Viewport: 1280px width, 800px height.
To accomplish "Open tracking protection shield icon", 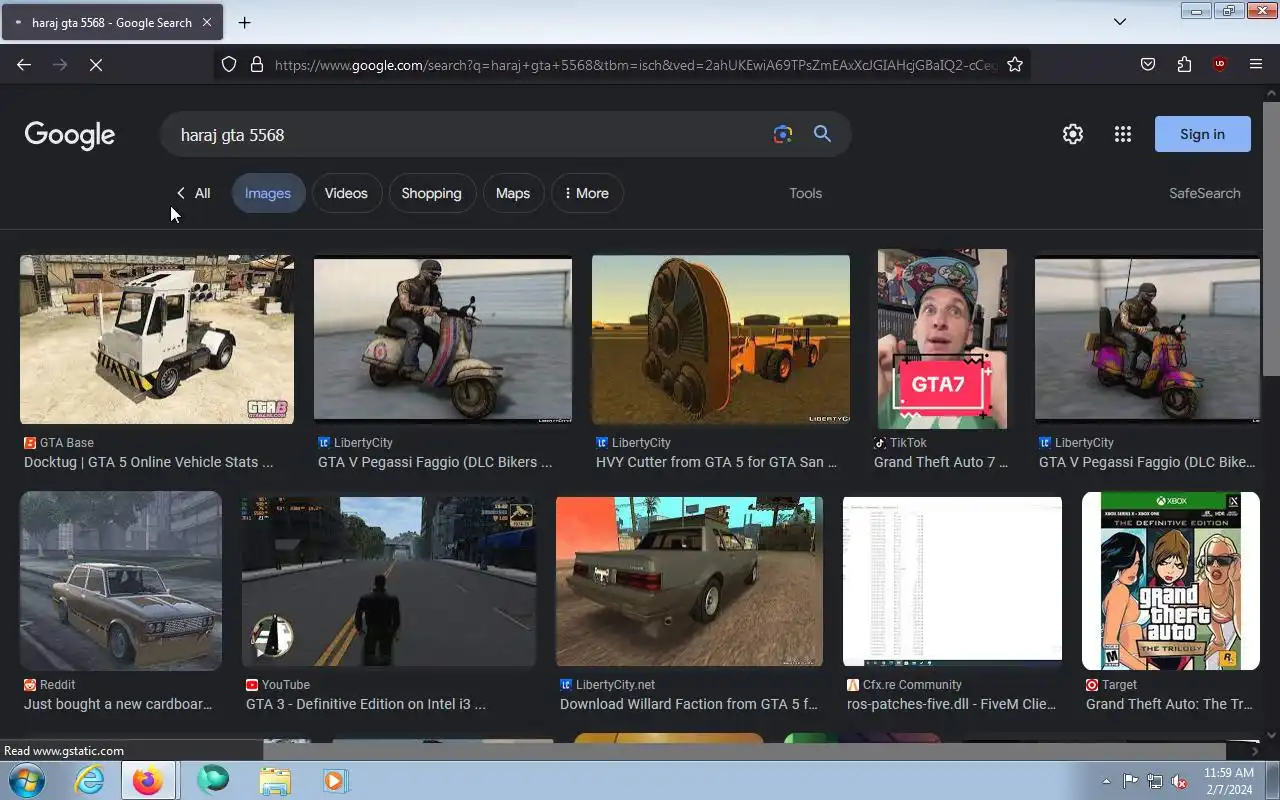I will (229, 64).
